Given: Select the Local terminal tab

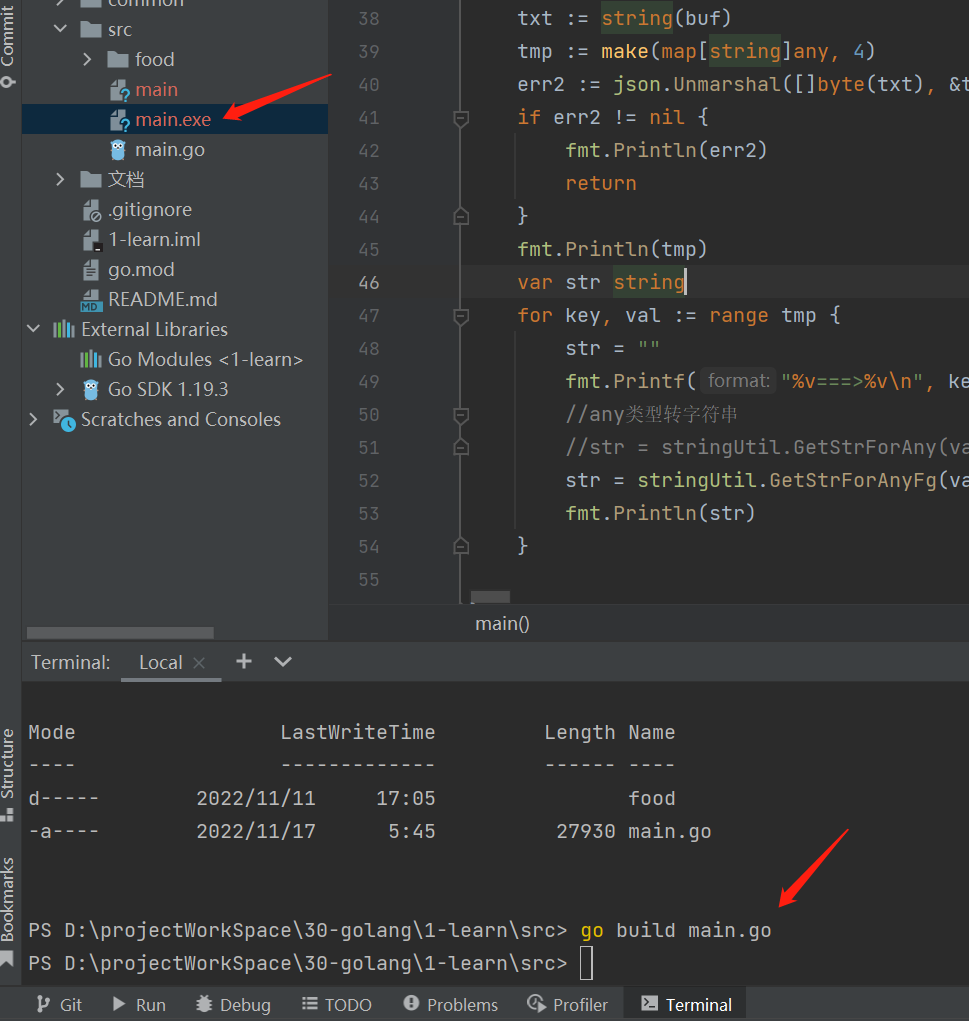Looking at the screenshot, I should coord(159,661).
